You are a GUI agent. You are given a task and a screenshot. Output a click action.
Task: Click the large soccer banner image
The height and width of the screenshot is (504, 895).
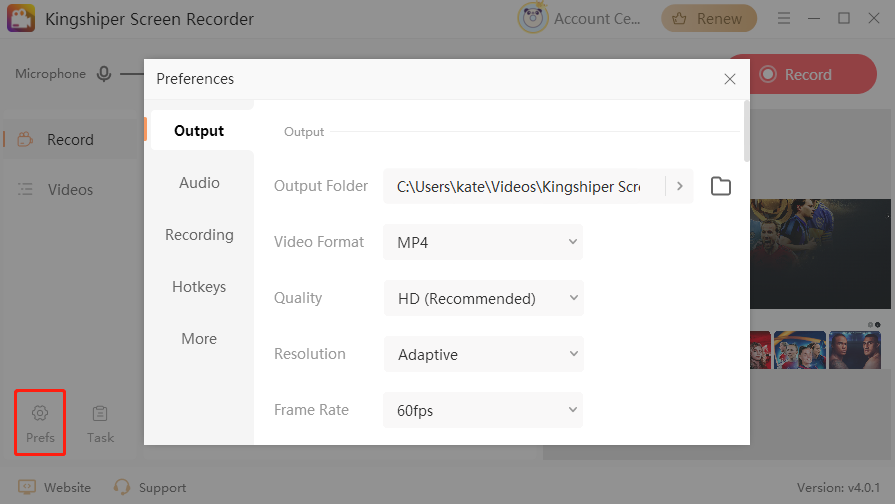click(820, 253)
